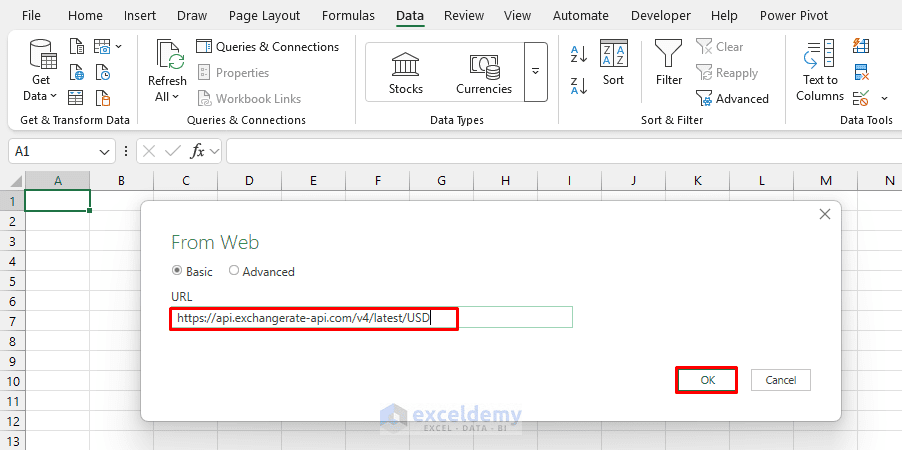
Task: Click the URL input field
Action: click(x=372, y=318)
